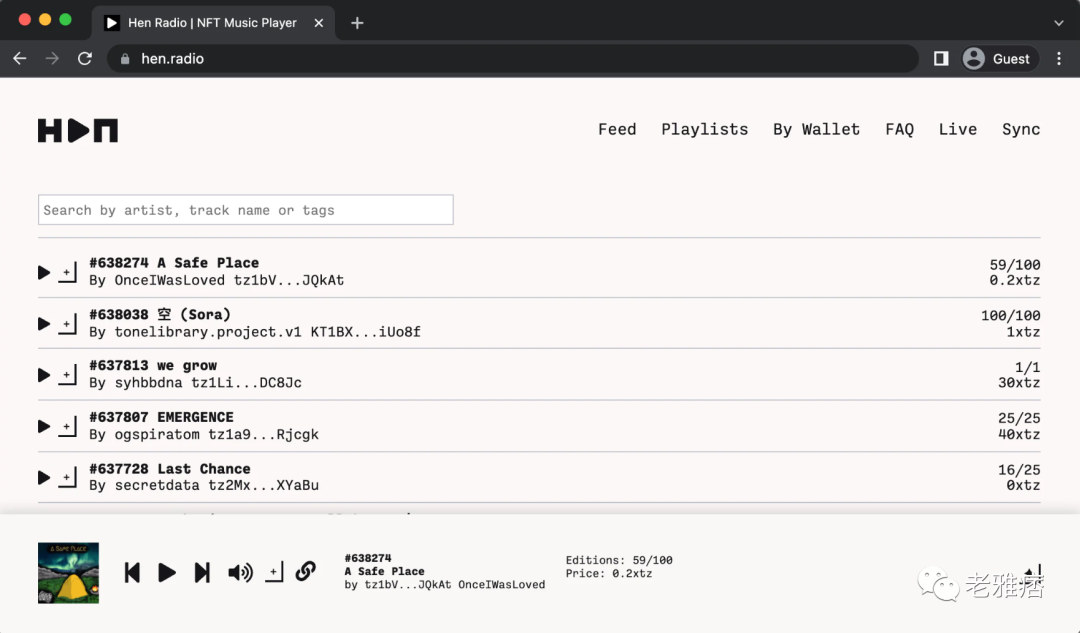Open the FAQ link

click(x=899, y=129)
